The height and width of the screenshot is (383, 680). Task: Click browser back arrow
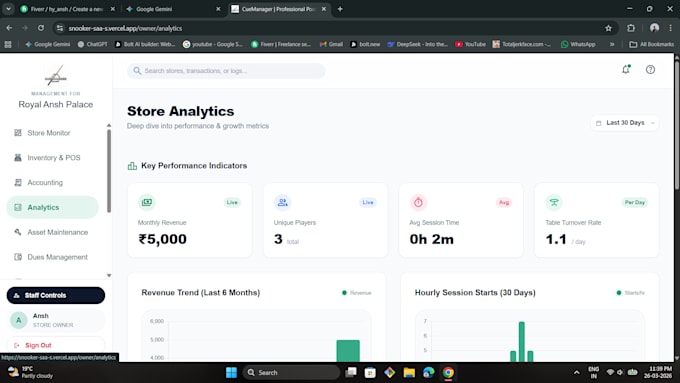tap(9, 28)
